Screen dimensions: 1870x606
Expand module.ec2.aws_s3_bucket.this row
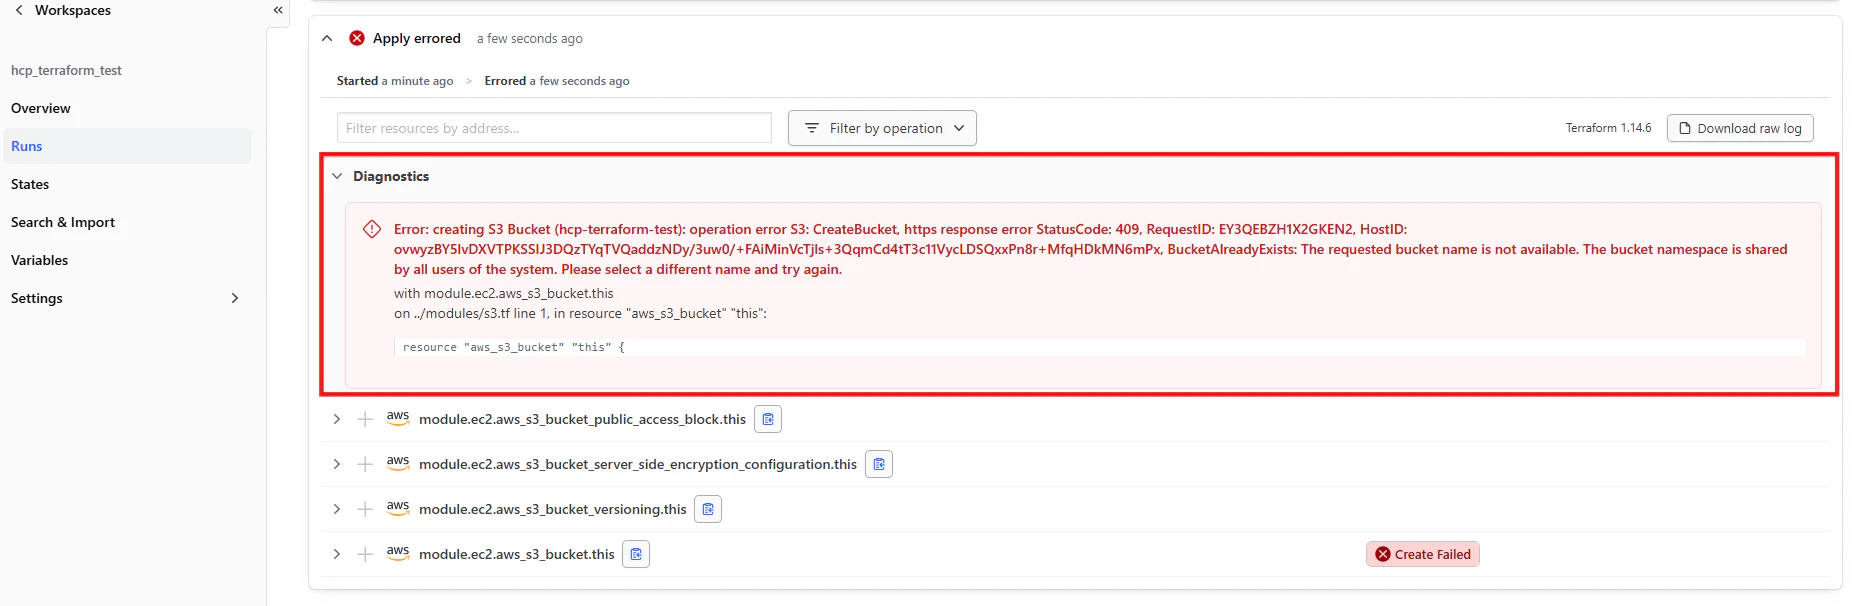(337, 554)
